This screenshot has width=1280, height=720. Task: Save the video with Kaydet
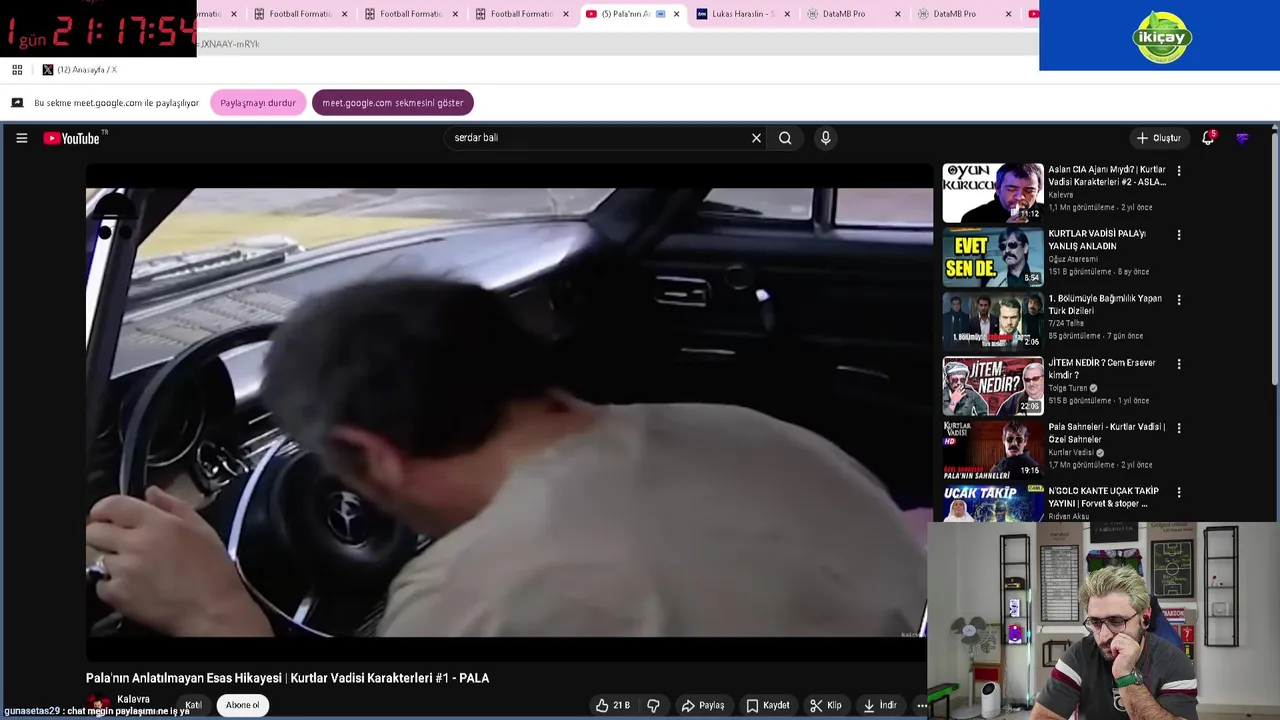pos(768,705)
